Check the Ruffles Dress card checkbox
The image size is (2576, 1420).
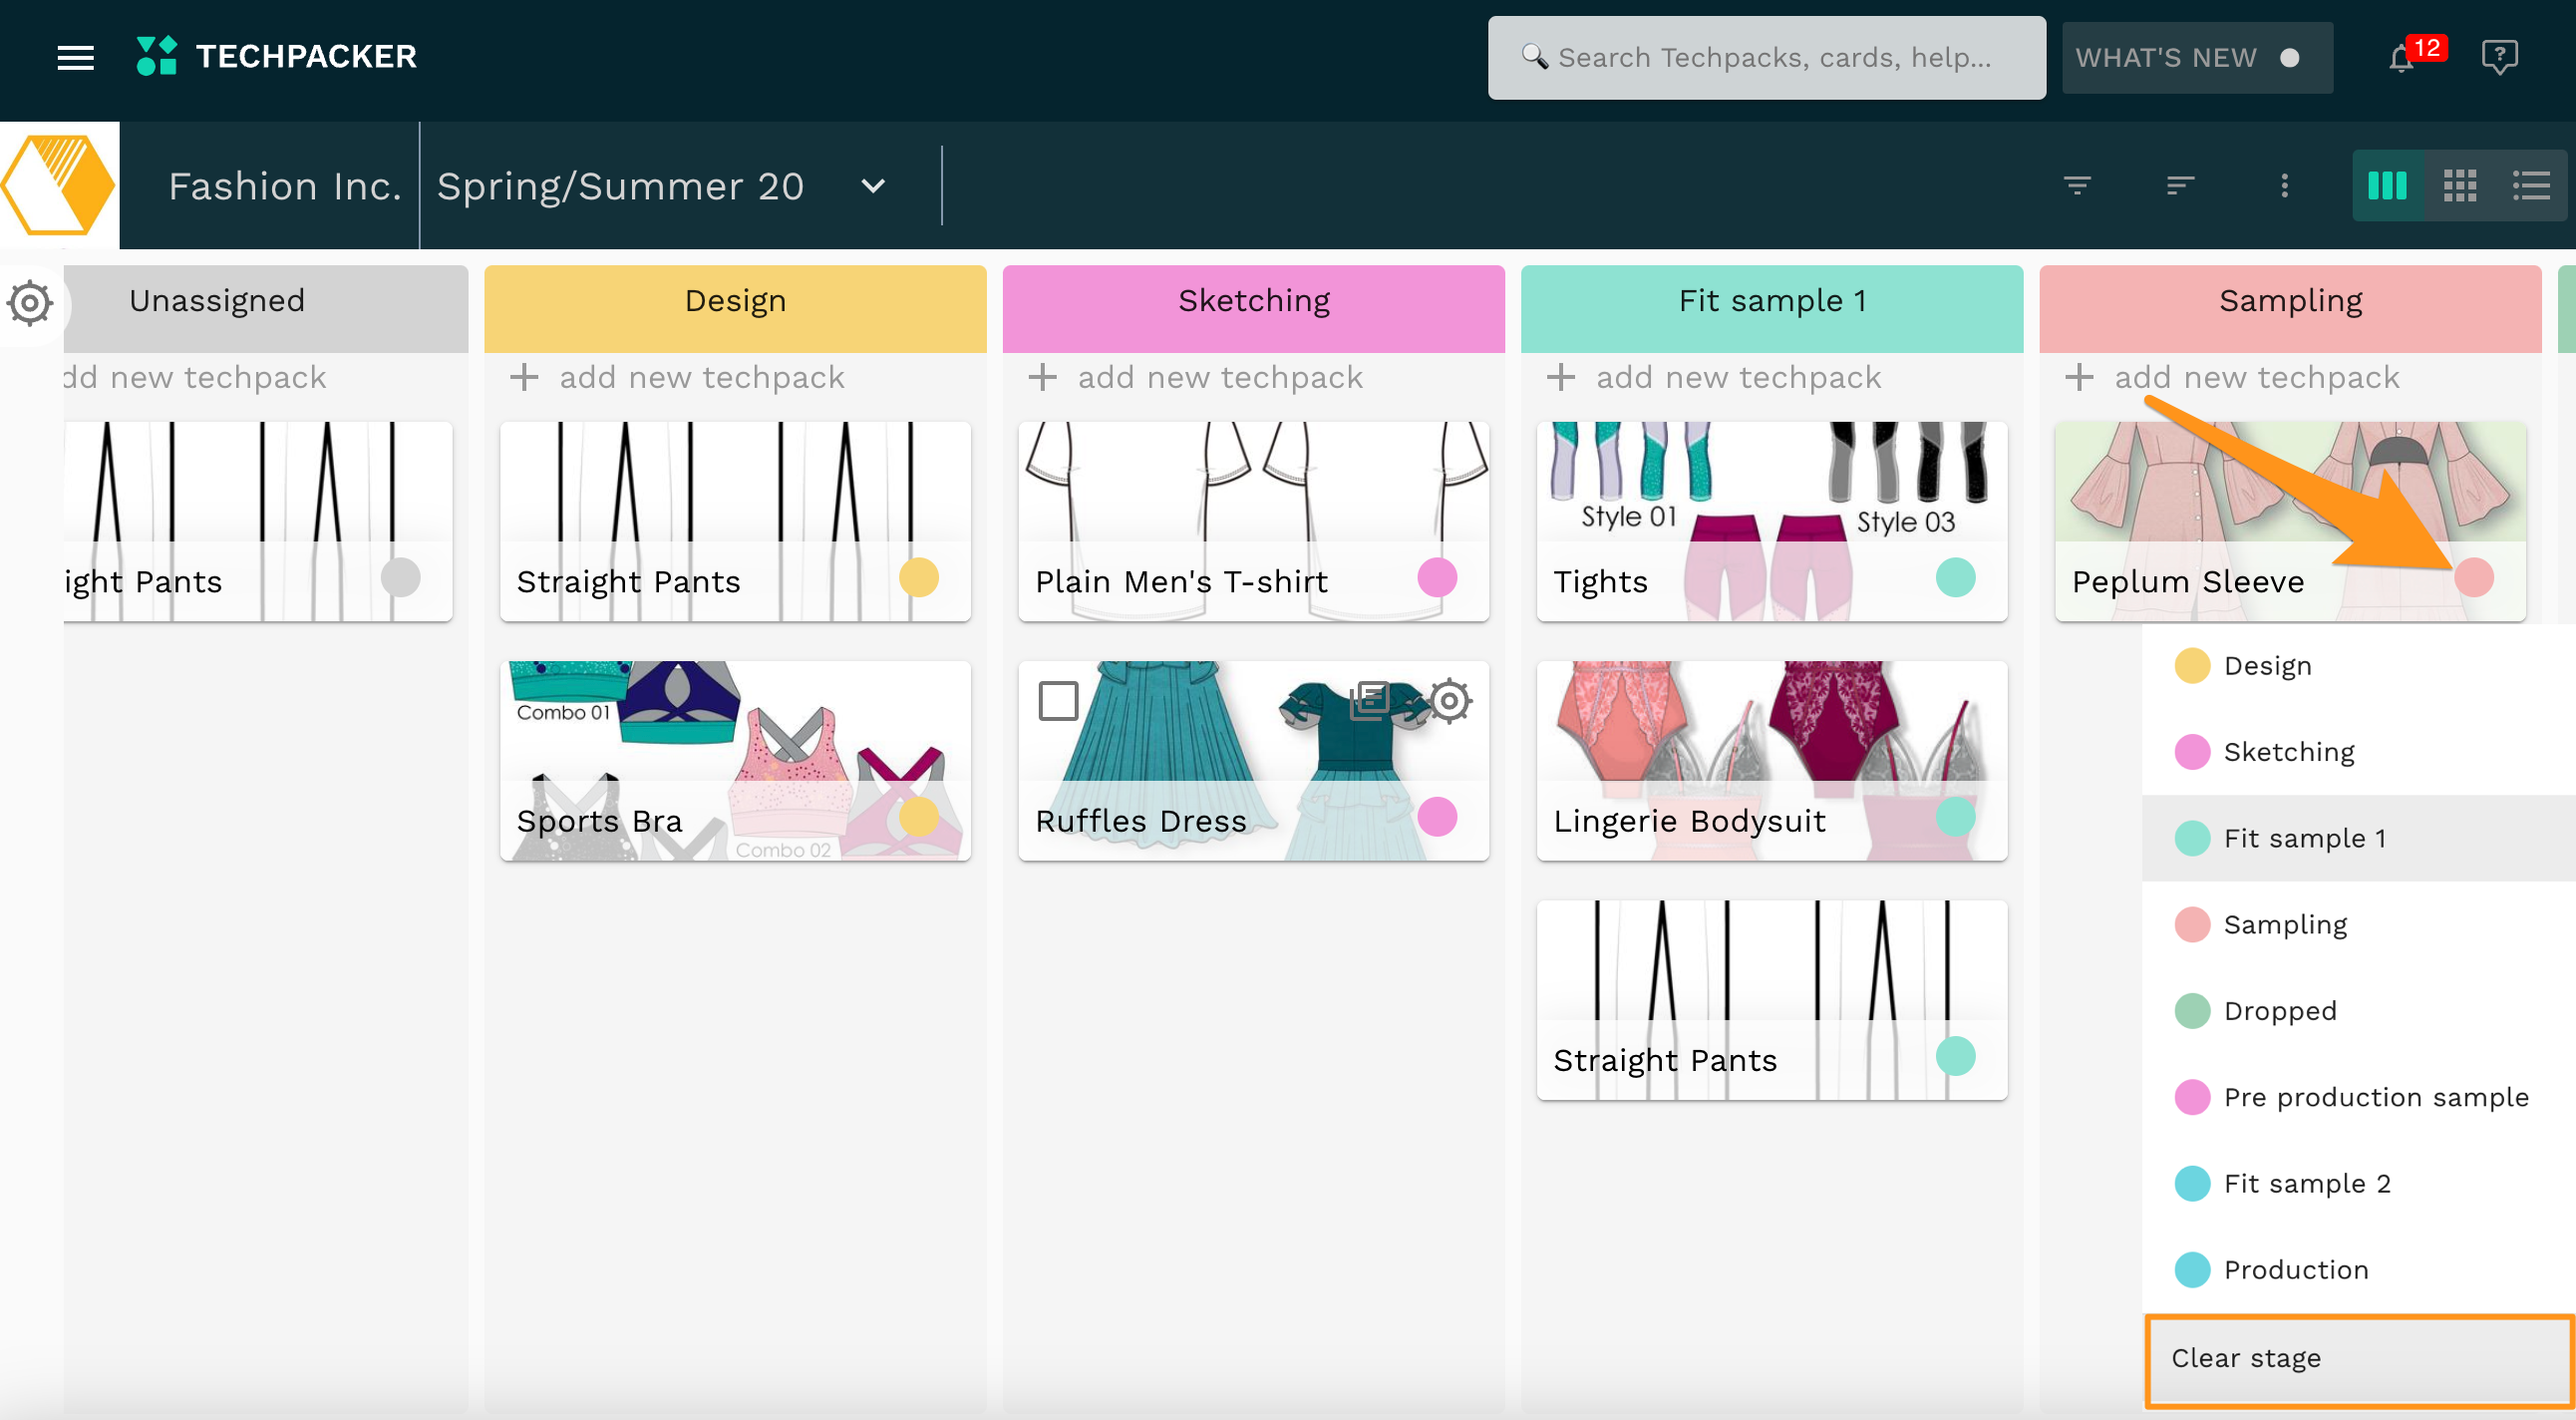(x=1058, y=700)
